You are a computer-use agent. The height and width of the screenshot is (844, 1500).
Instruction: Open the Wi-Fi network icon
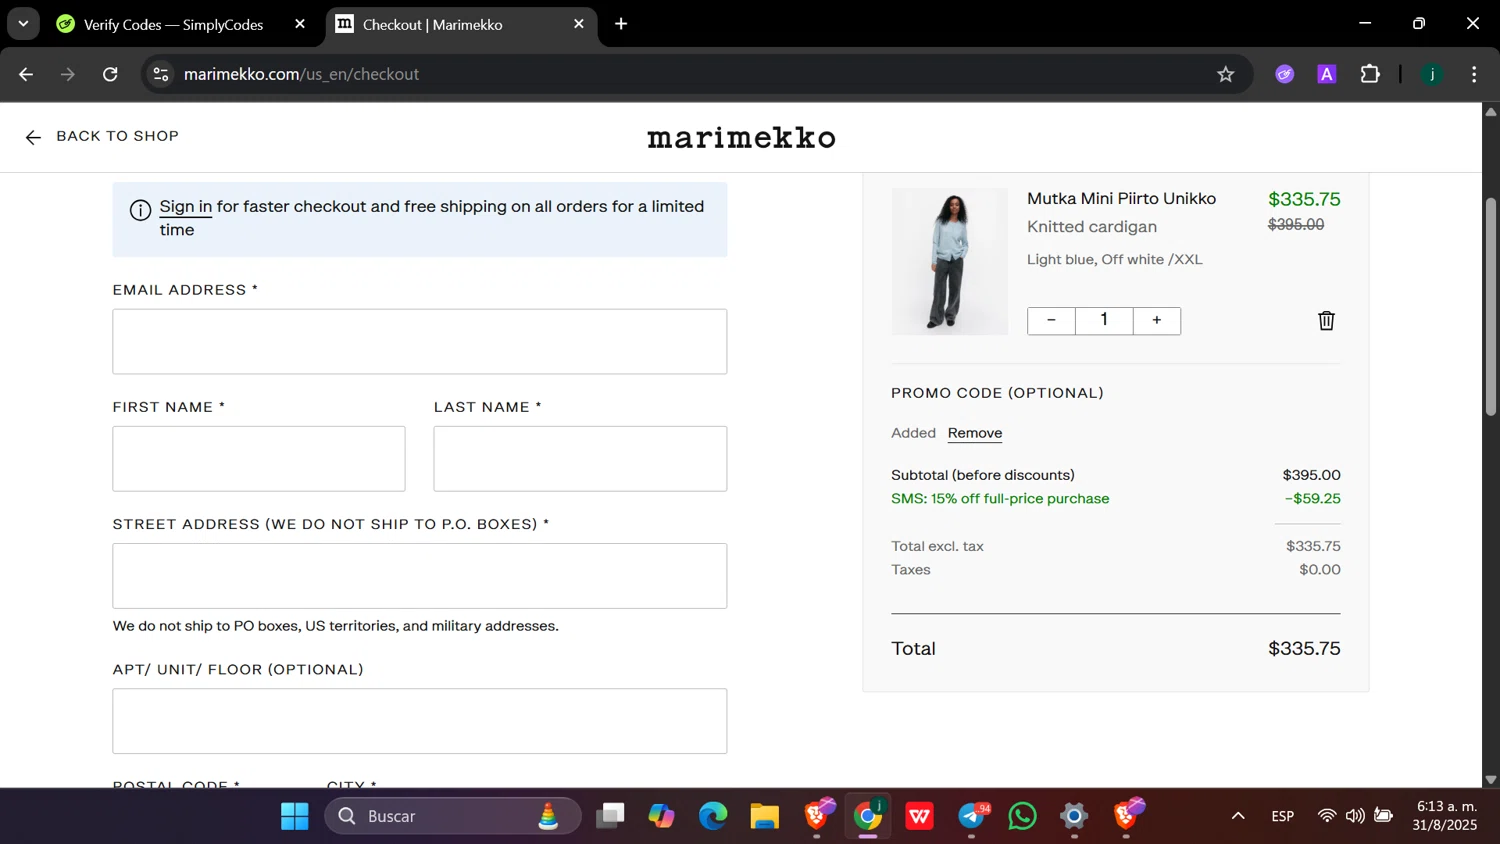point(1326,816)
